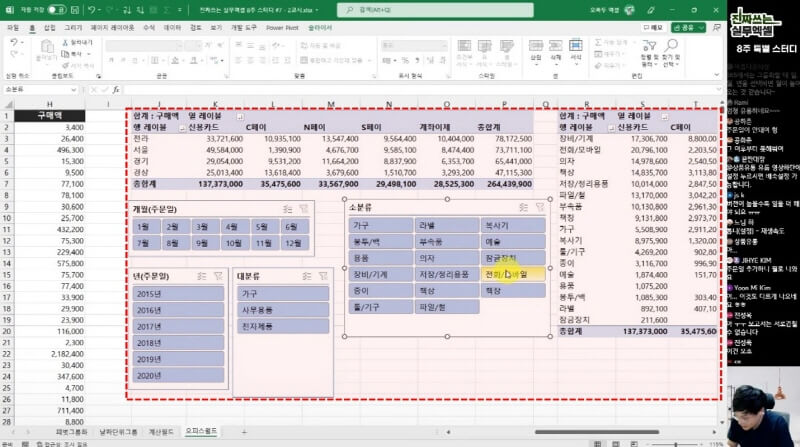Image resolution: width=800 pixels, height=447 pixels.
Task: Switch to the 데이터 ribbon tab
Action: coord(172,28)
